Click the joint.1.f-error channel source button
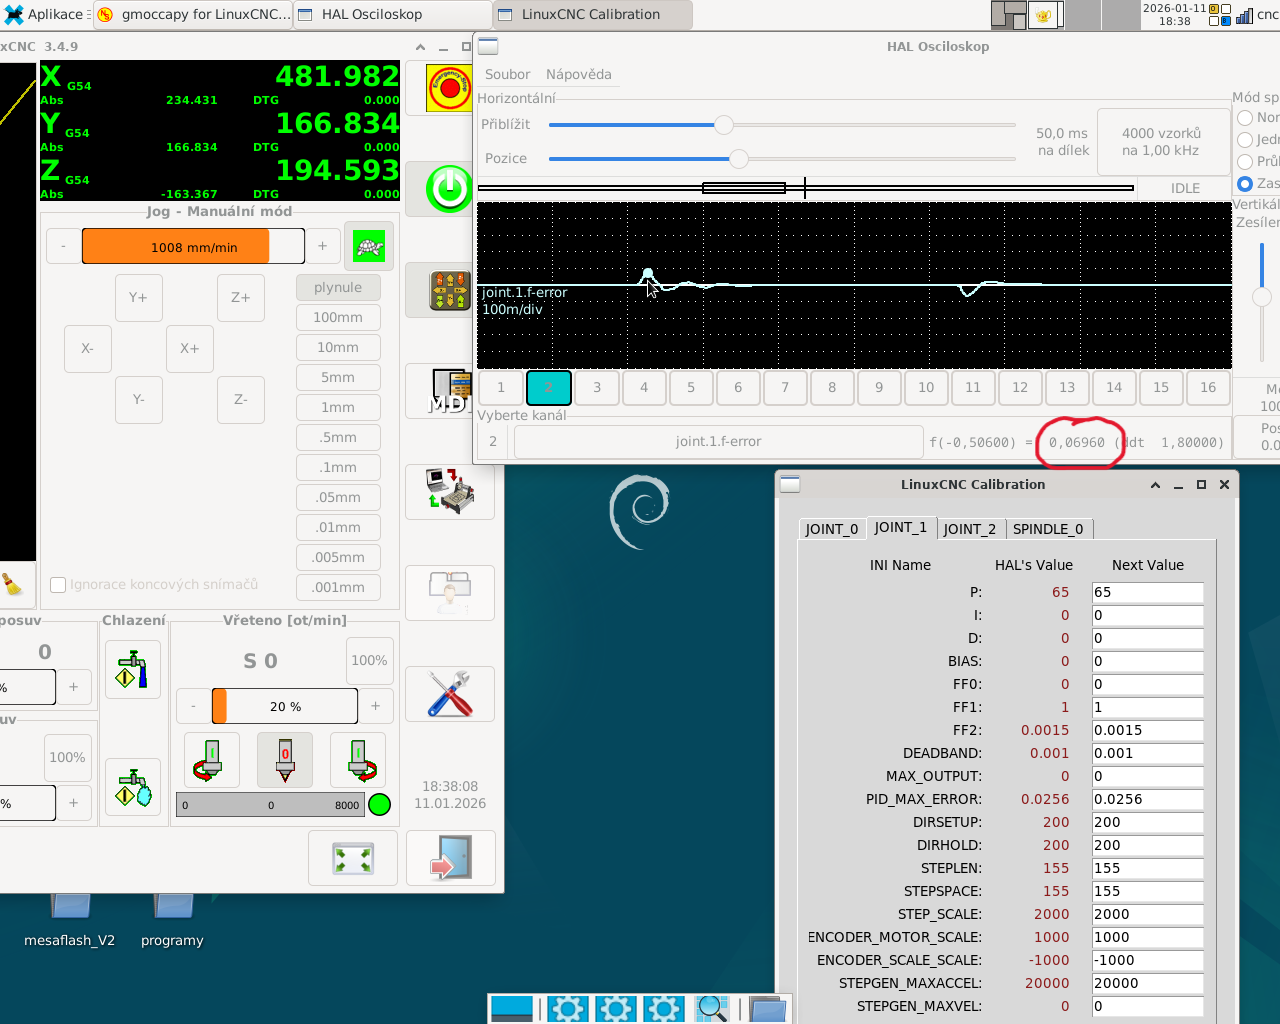 [x=717, y=442]
